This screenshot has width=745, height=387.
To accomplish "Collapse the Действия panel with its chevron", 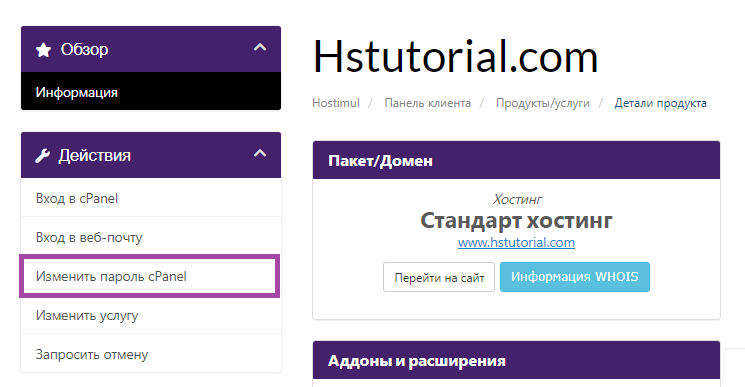I will pyautogui.click(x=260, y=153).
